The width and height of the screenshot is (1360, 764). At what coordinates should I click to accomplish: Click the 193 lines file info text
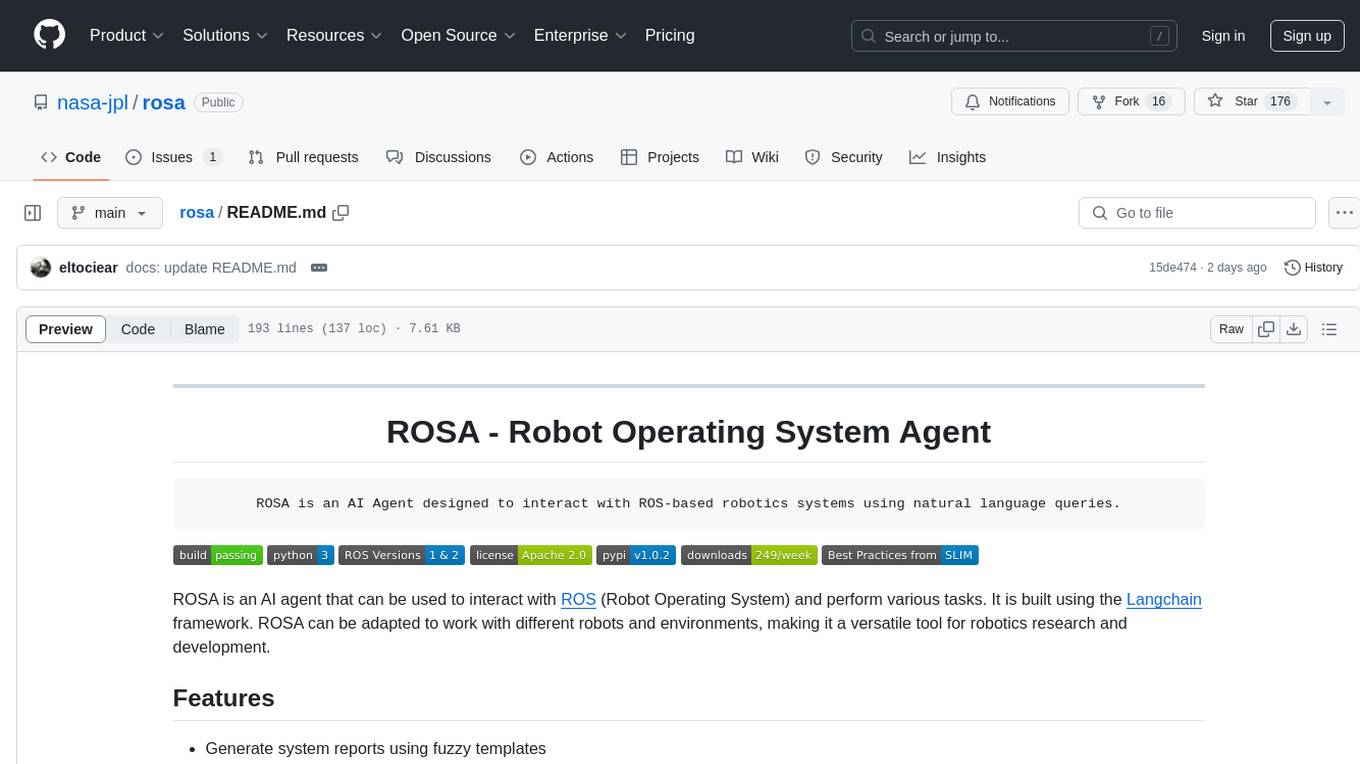tap(353, 329)
